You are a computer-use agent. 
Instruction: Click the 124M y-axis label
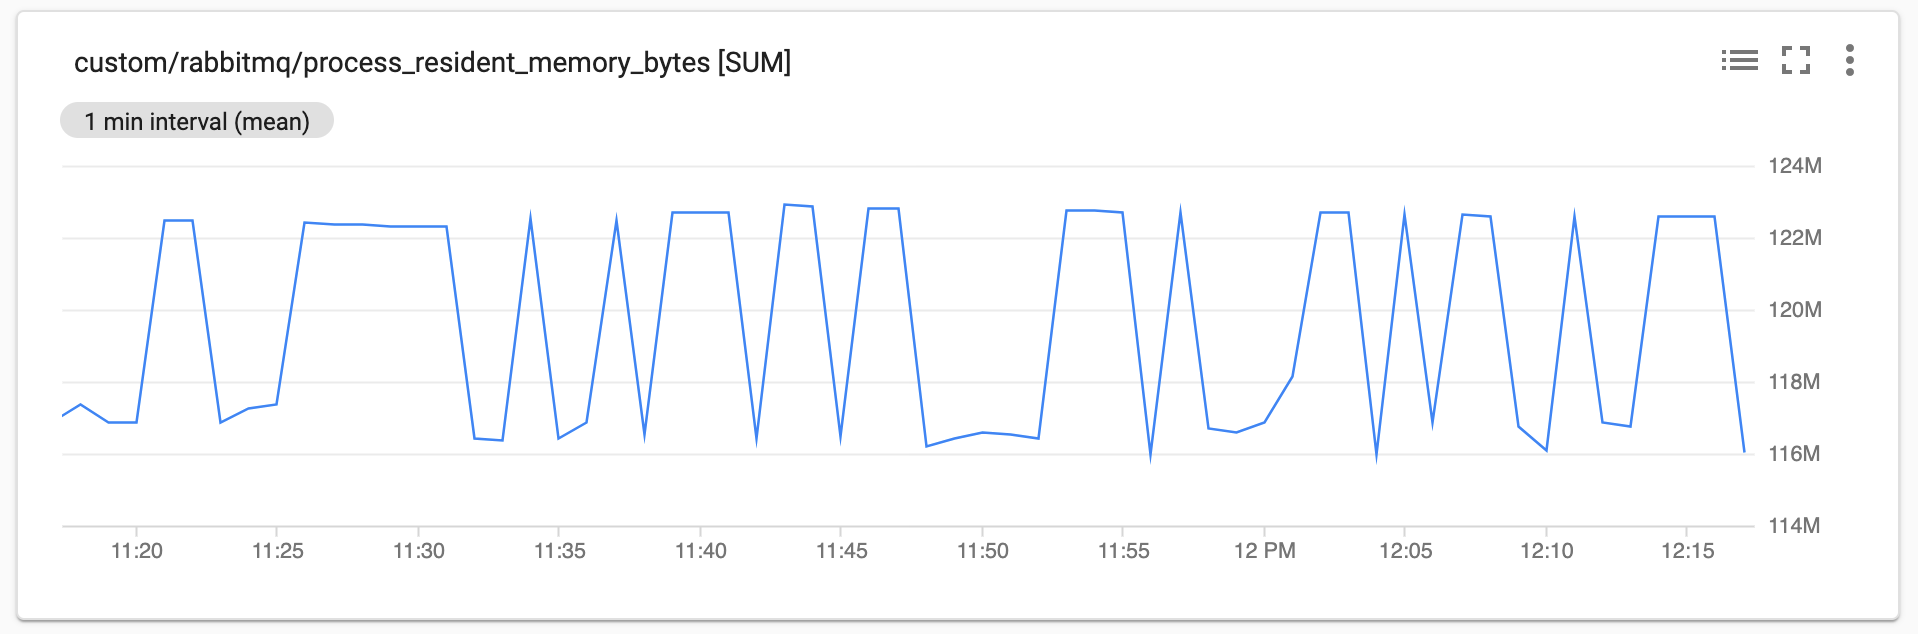click(x=1793, y=166)
